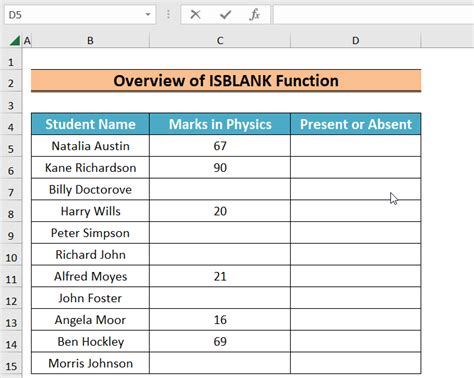Select the cell 'Kane Richardson'

(x=90, y=167)
